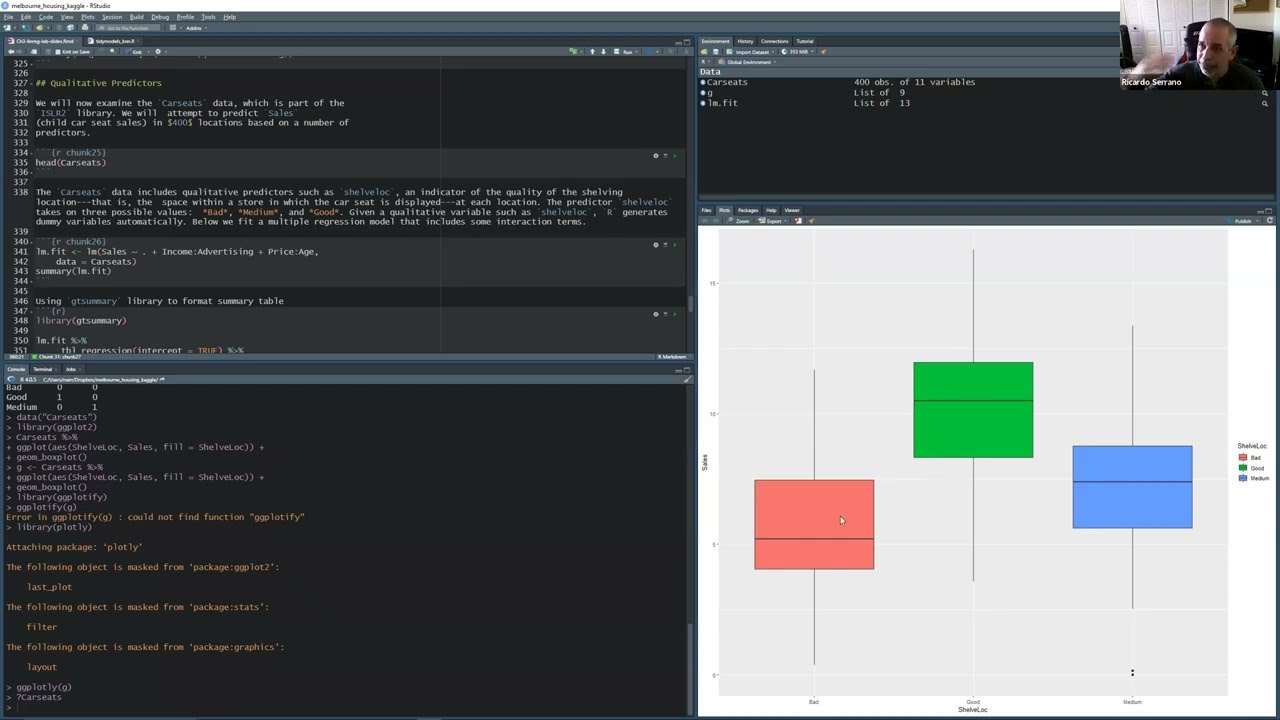Open the Build menu
This screenshot has width=1280, height=720.
(136, 17)
